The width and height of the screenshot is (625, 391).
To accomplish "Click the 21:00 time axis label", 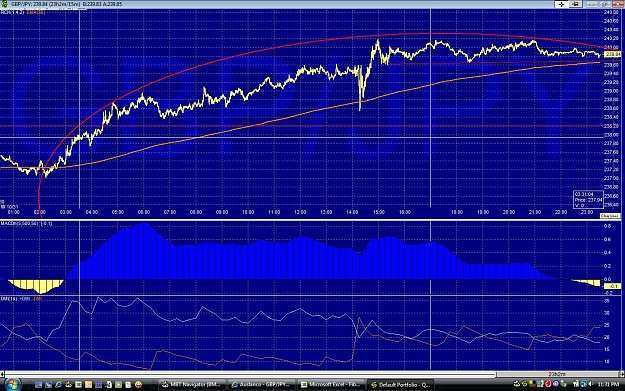I will (x=535, y=212).
